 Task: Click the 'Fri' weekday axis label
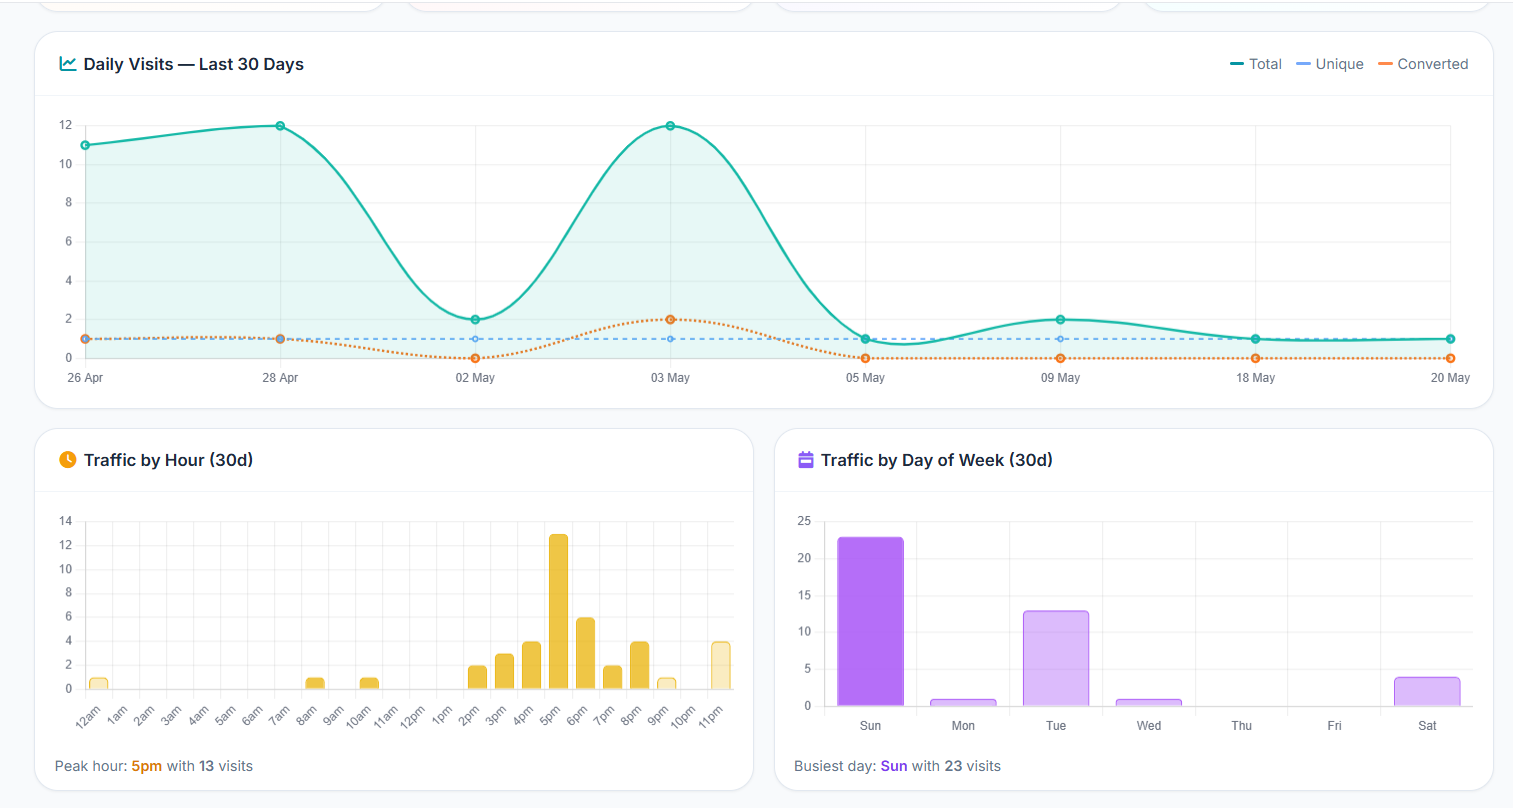tap(1334, 726)
